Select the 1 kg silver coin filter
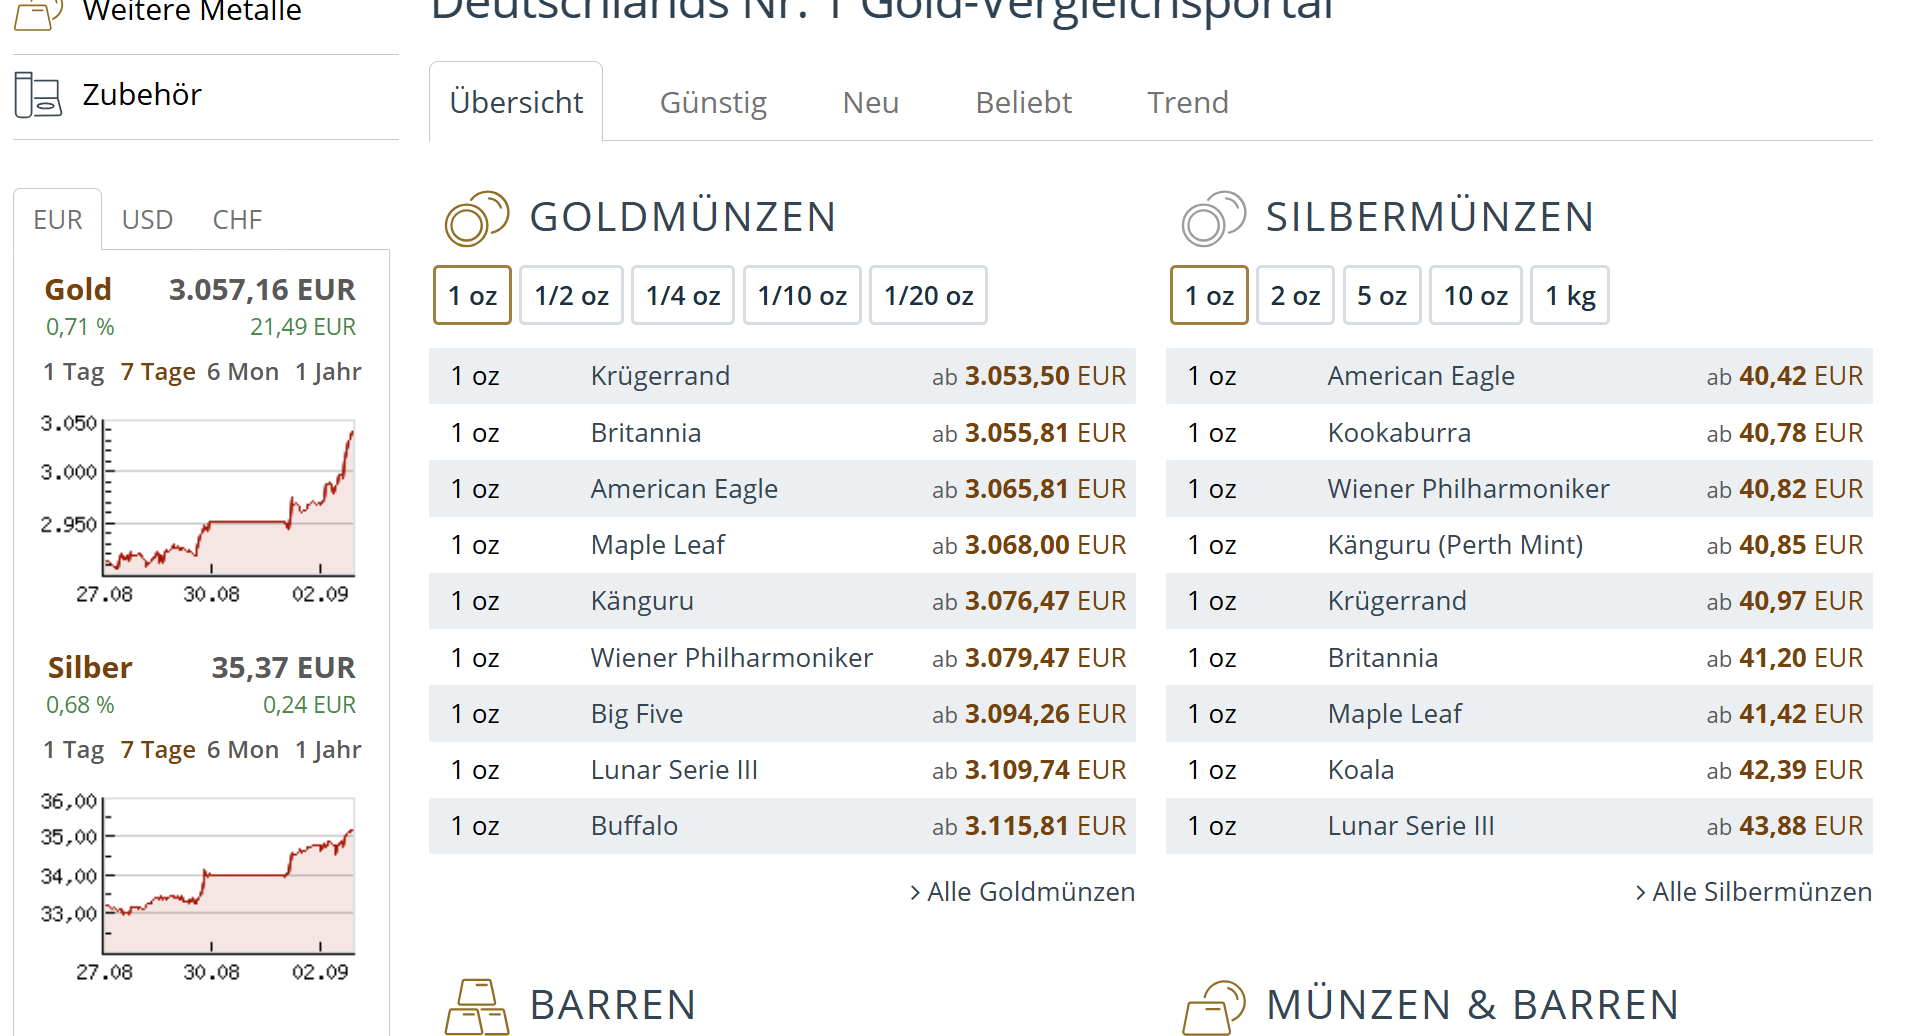Screen dimensions: 1927x1036 click(x=1569, y=296)
